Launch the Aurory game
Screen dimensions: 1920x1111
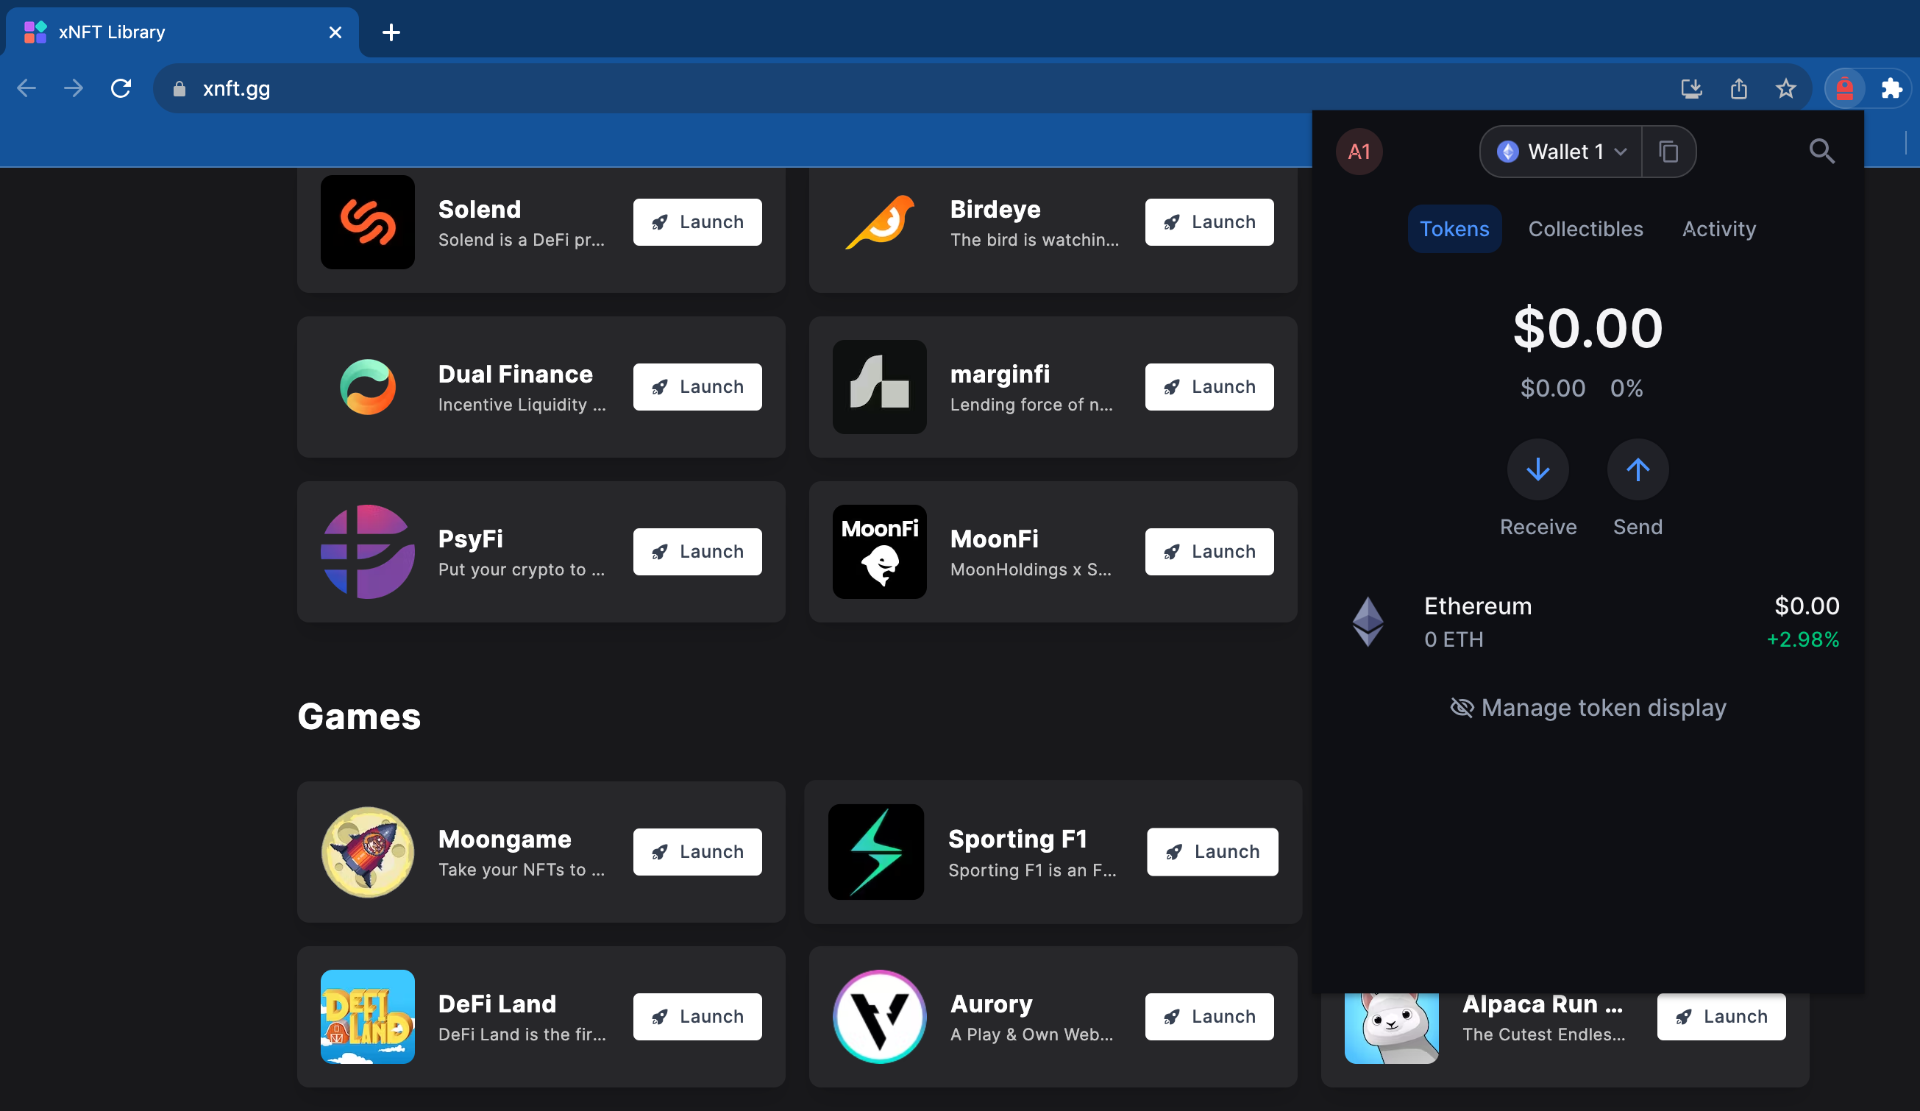(x=1209, y=1017)
